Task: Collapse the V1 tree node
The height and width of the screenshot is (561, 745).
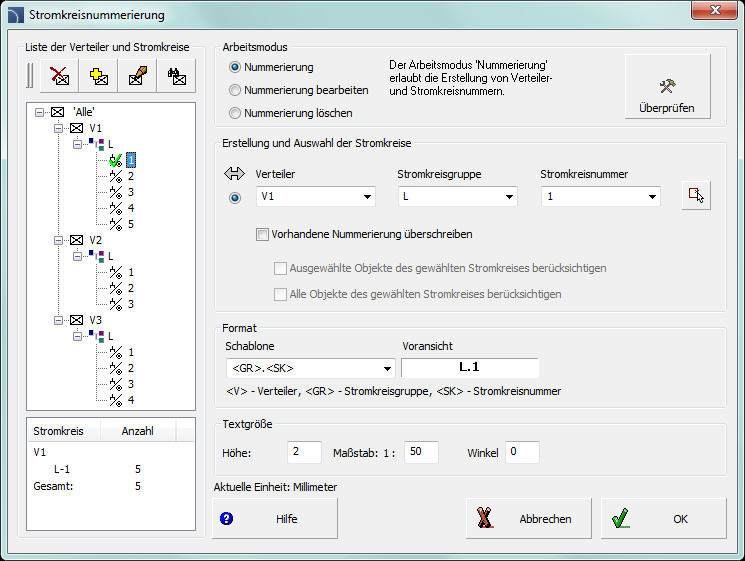Action: [x=58, y=129]
